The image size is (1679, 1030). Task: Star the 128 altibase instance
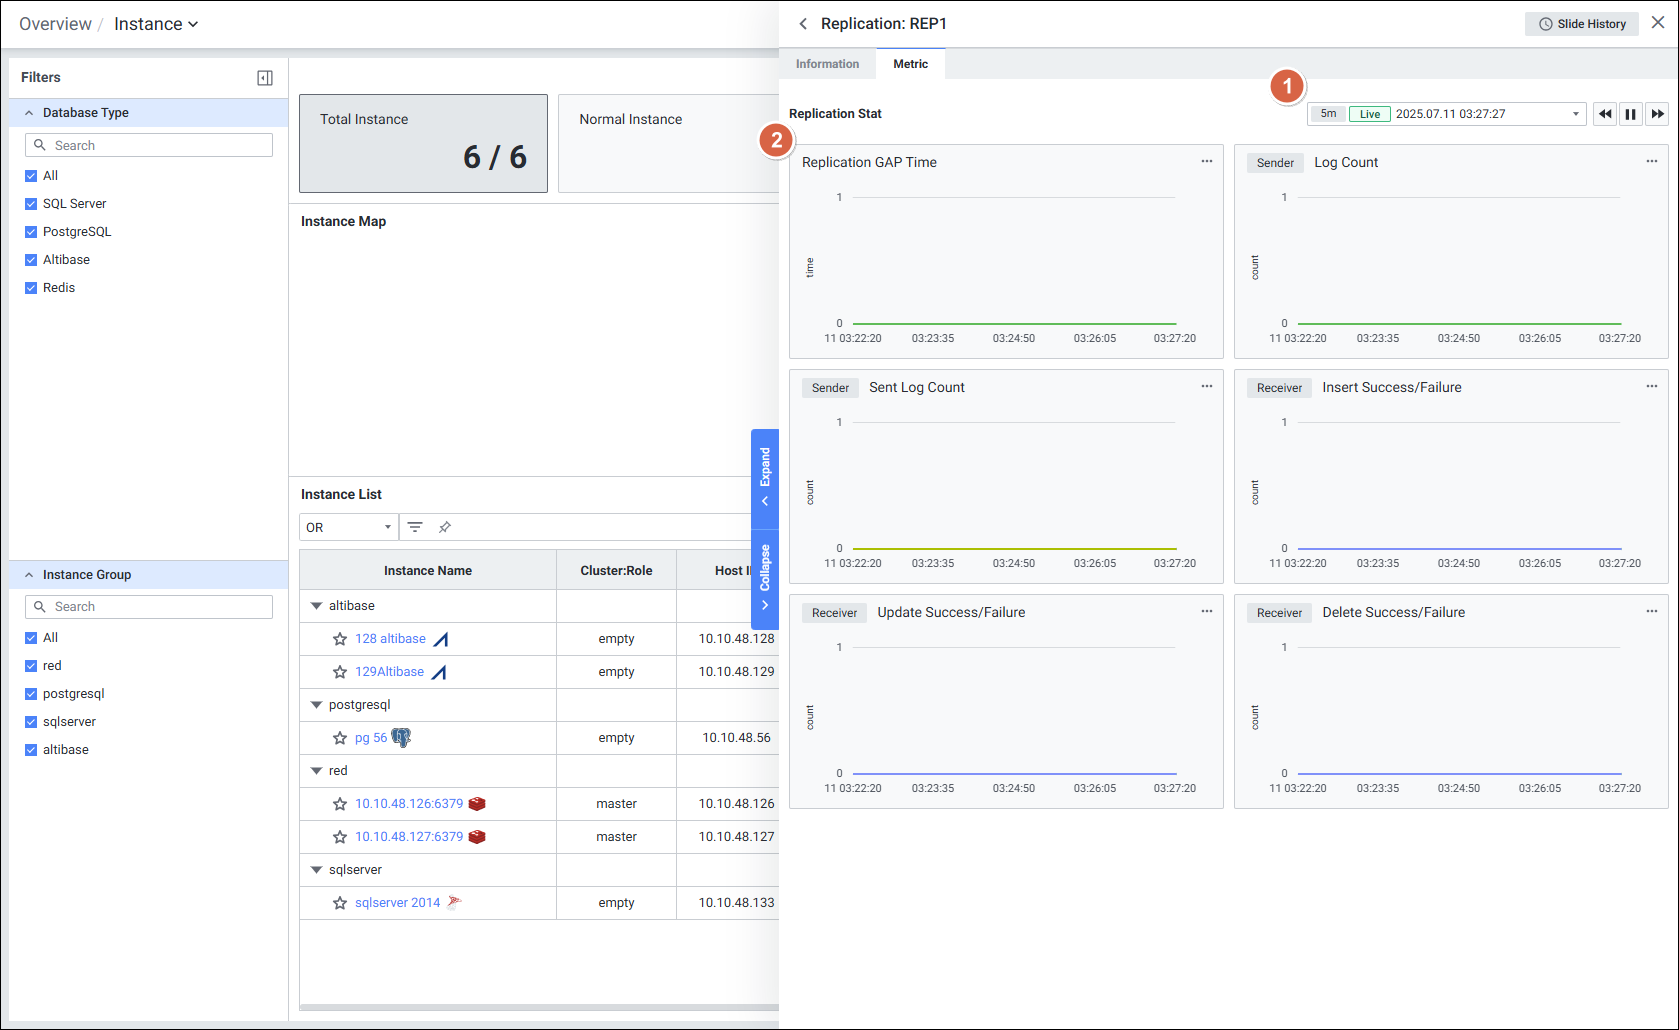[340, 639]
